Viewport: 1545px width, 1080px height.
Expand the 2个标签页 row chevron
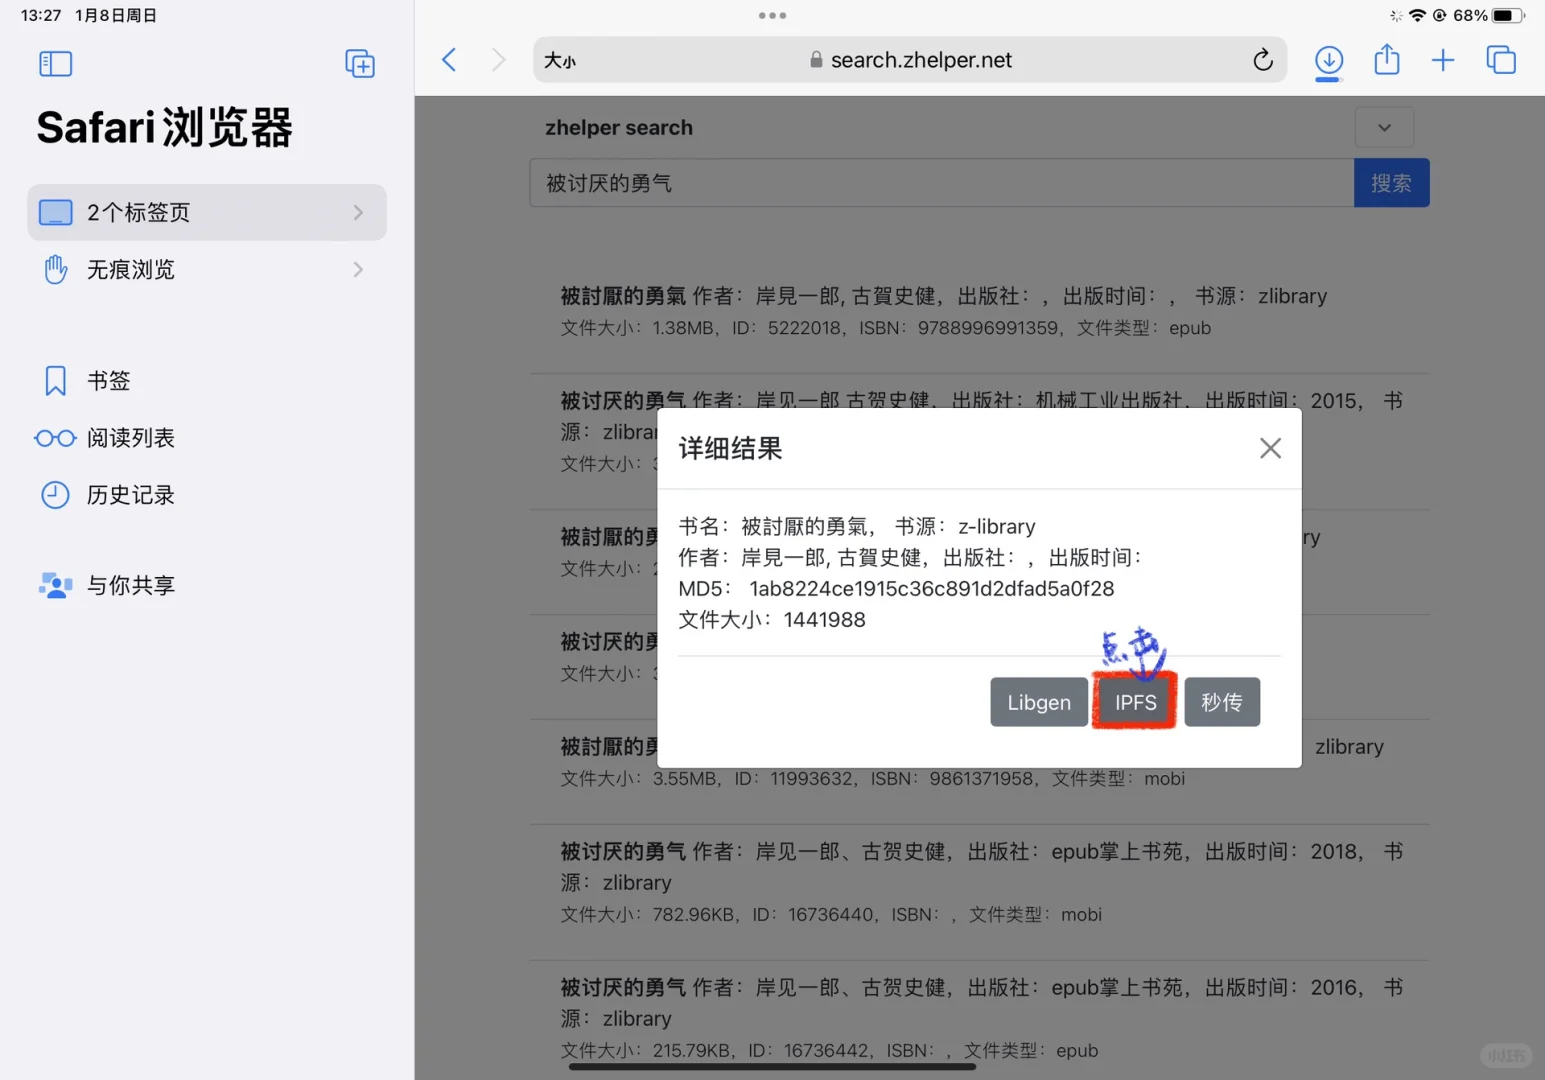[358, 212]
